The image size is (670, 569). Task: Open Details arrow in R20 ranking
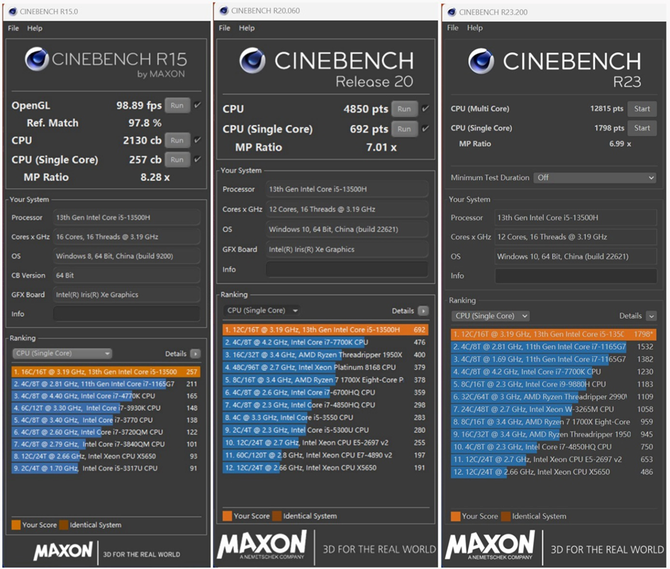[x=423, y=311]
